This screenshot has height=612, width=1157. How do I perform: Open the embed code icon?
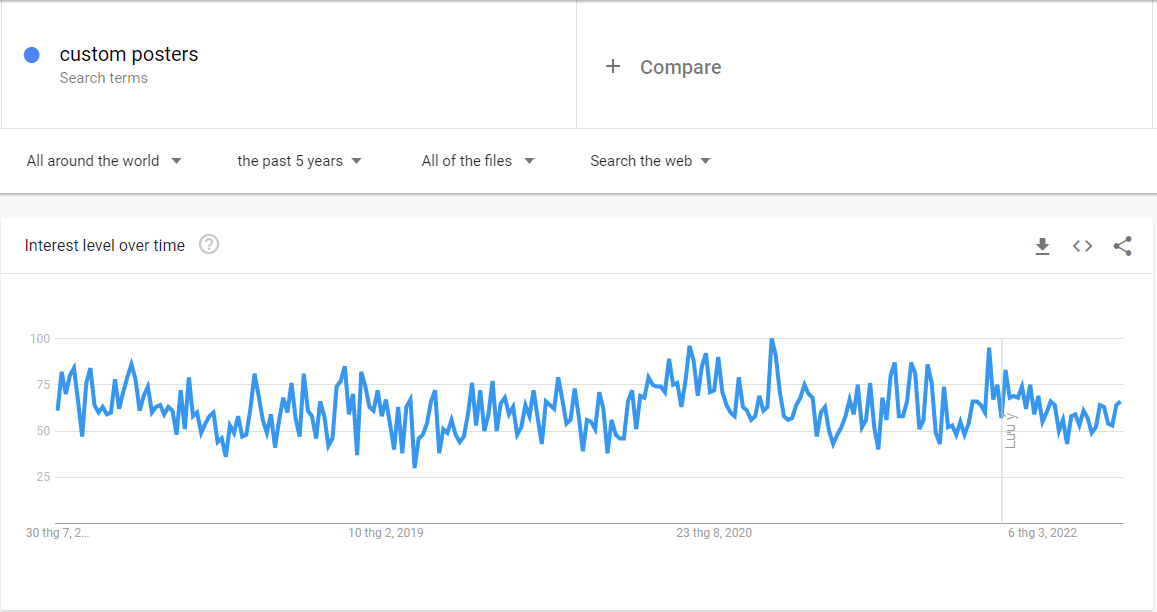pyautogui.click(x=1082, y=246)
